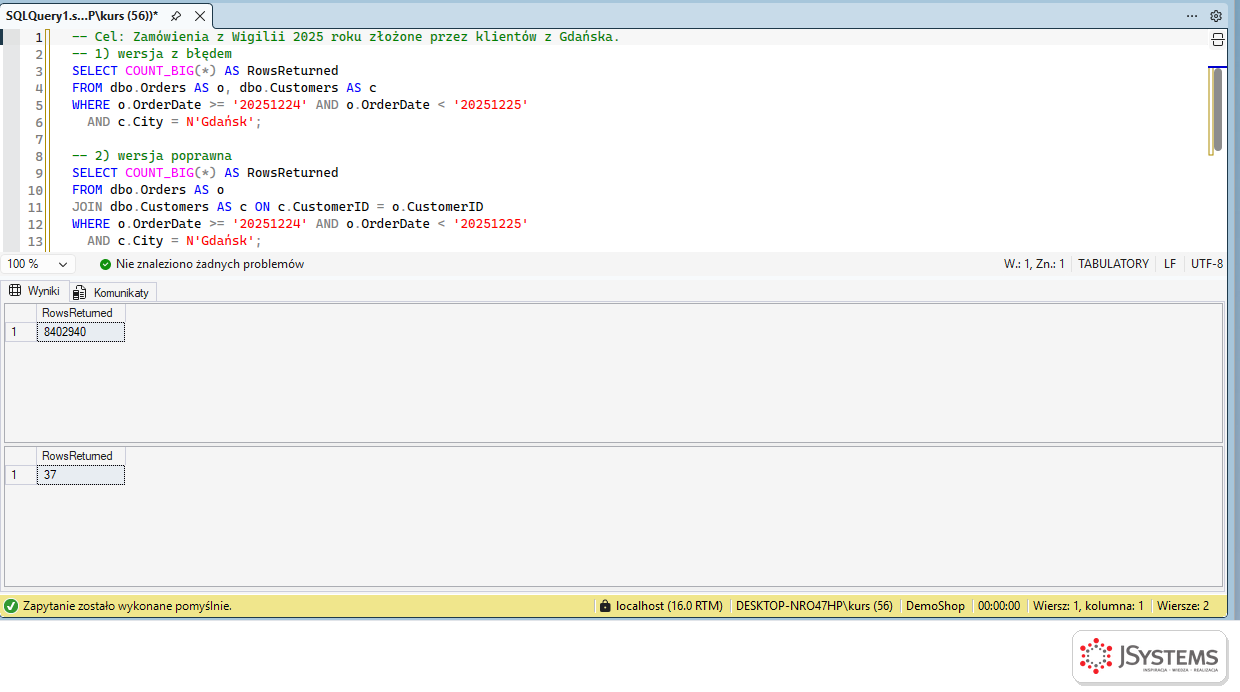This screenshot has width=1240, height=692.
Task: Click the top-right editor scroll map marker
Action: click(x=1217, y=66)
